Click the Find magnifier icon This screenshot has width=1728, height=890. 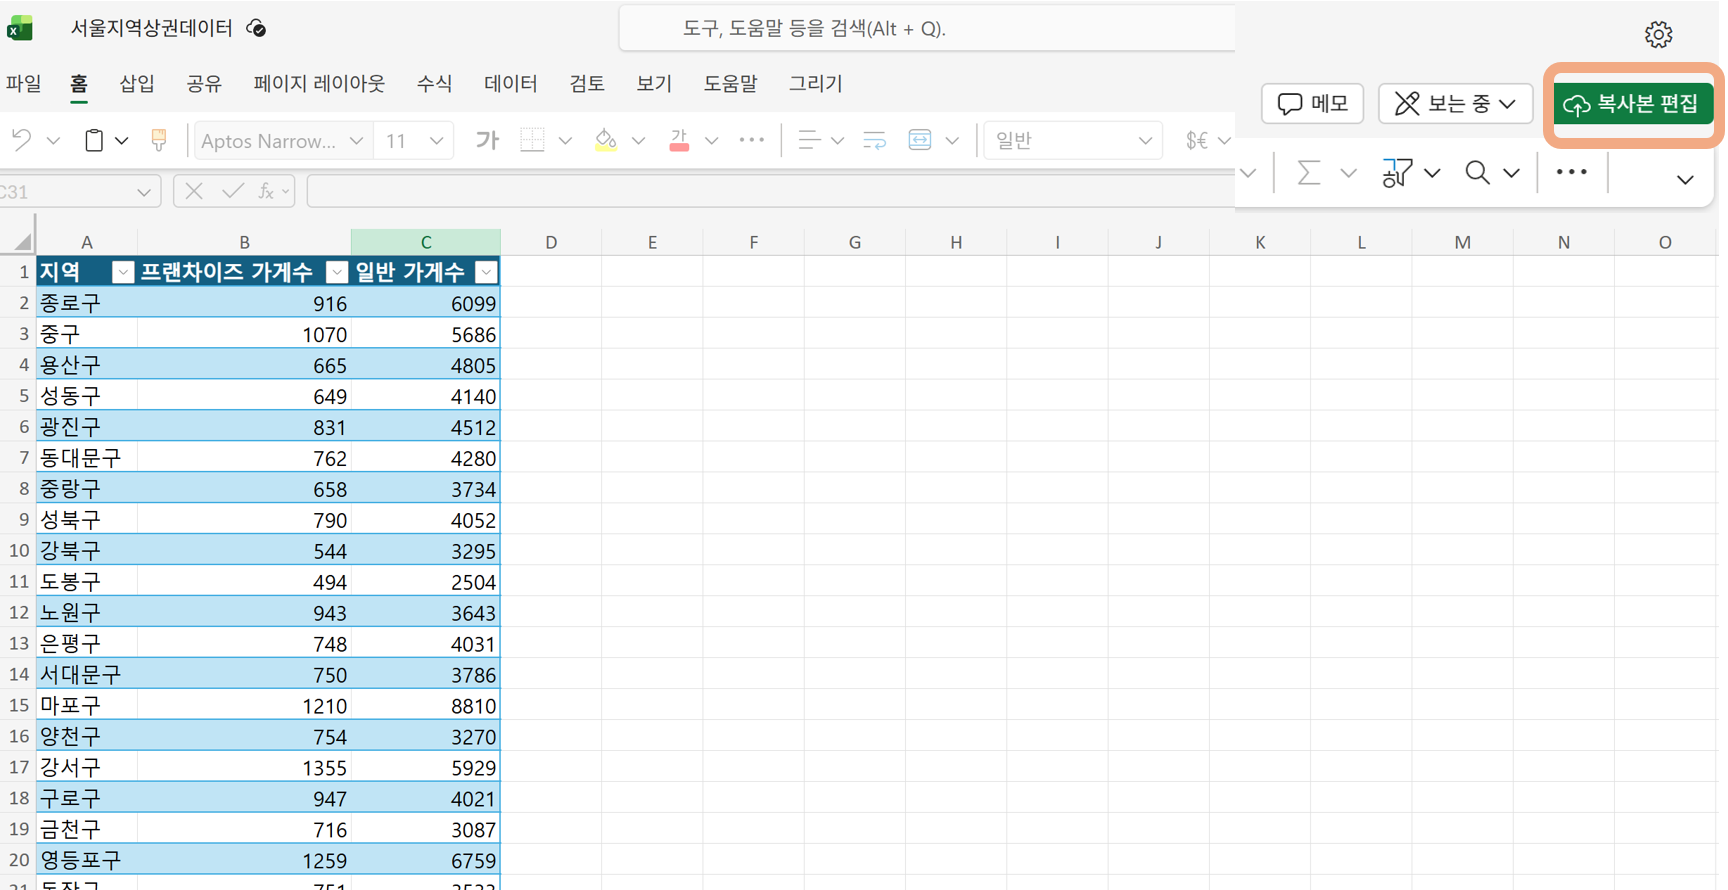(1477, 173)
